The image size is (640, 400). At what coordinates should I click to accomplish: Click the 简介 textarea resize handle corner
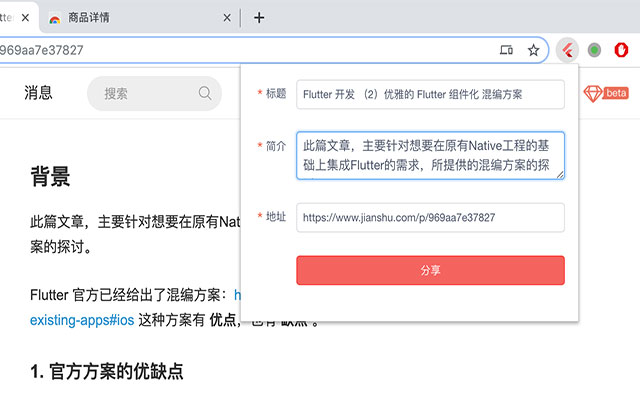point(560,175)
